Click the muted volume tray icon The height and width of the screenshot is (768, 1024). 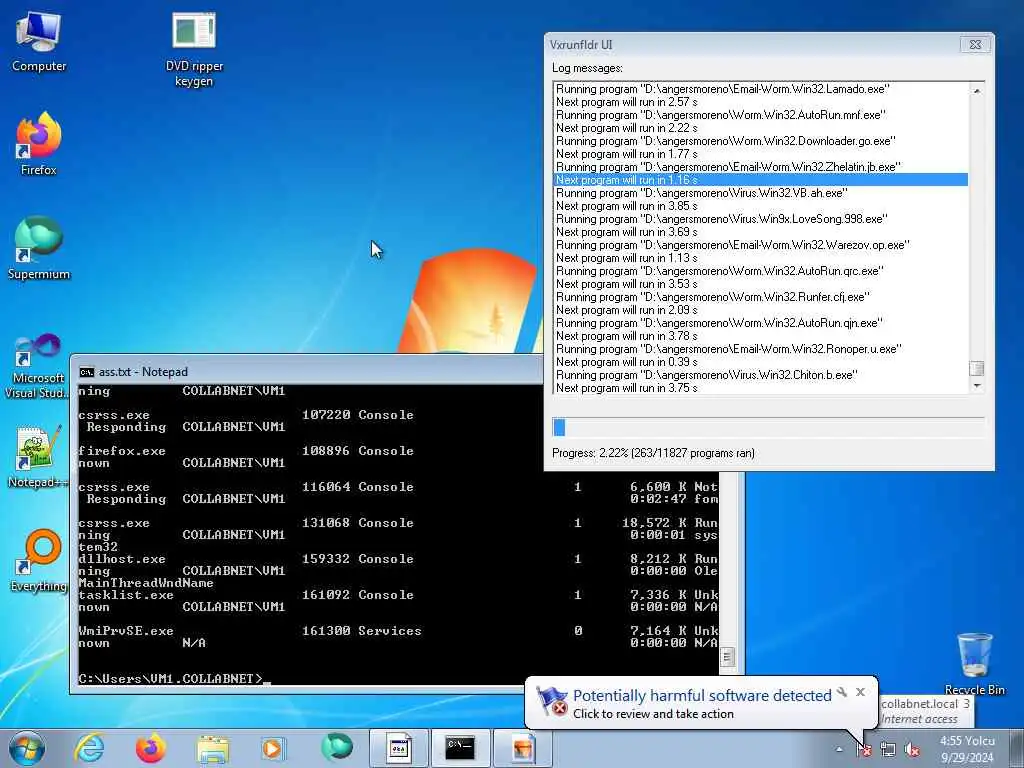(x=912, y=749)
